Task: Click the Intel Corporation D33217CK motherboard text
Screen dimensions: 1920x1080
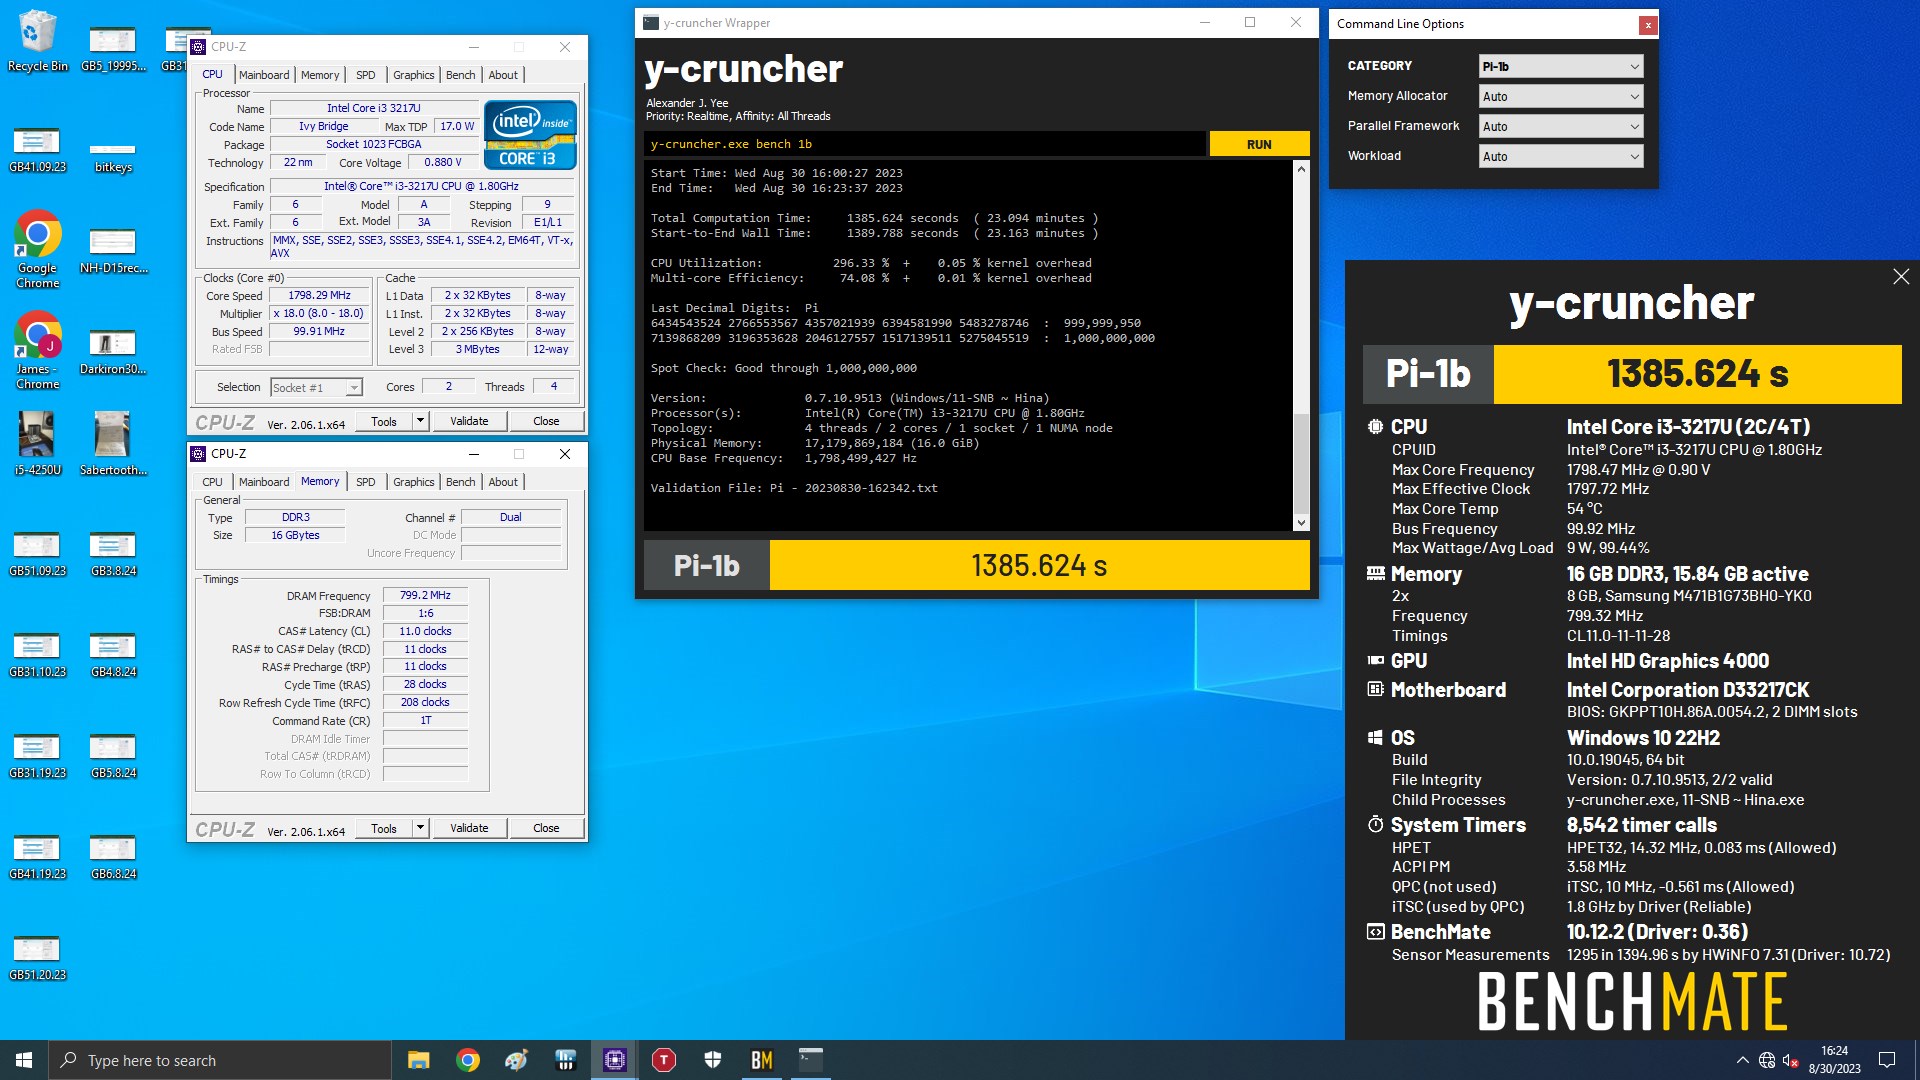Action: (1688, 690)
